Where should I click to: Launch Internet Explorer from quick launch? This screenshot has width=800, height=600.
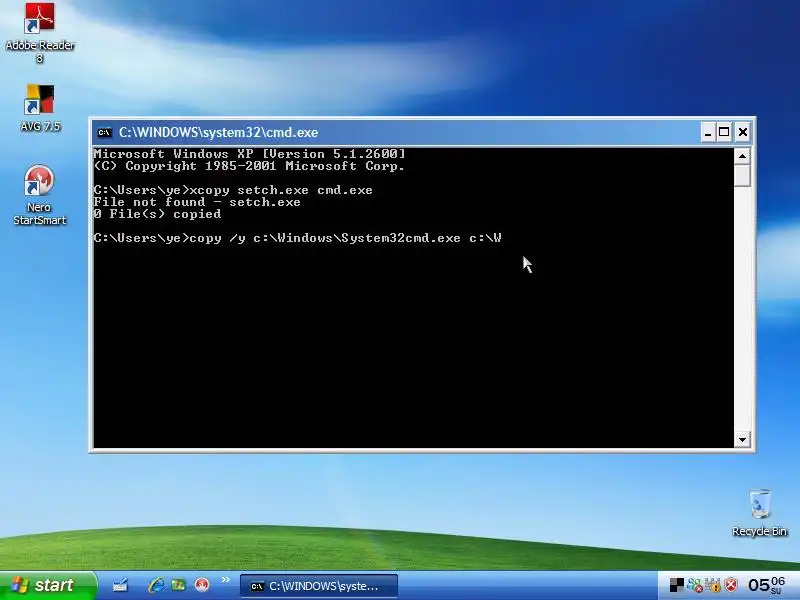coord(156,585)
